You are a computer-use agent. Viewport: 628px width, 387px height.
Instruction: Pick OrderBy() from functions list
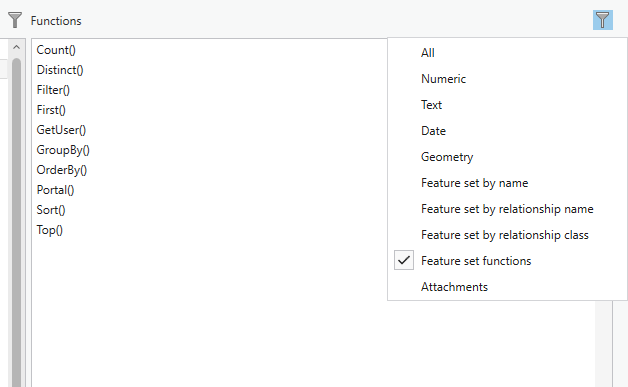(x=62, y=170)
